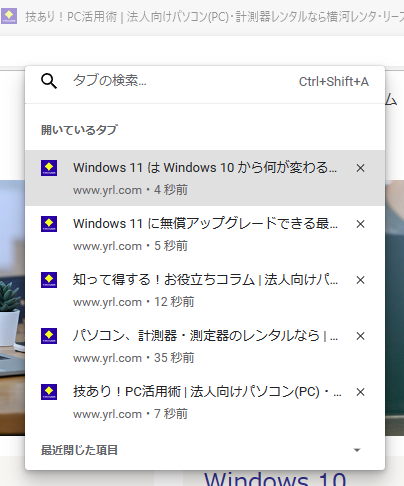Screen dimensions: 404x486
Task: Click 'www.yrl.com・12 秒前' text
Action: (x=134, y=302)
